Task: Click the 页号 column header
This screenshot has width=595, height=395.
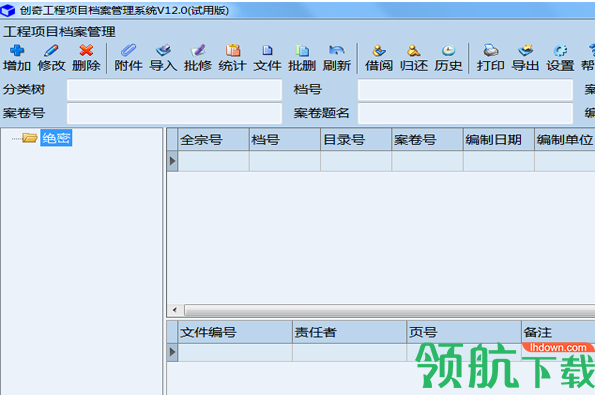Action: point(464,332)
